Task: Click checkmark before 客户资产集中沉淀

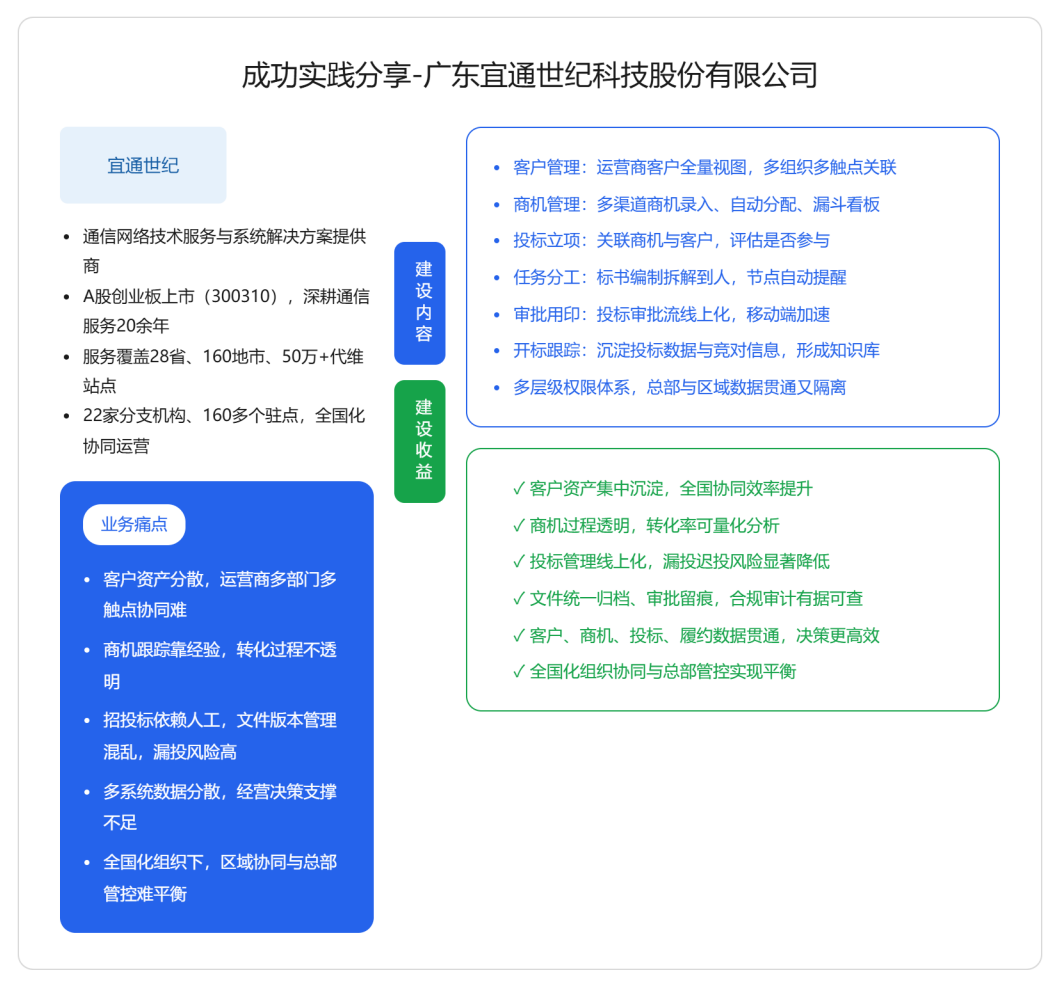Action: click(x=519, y=488)
